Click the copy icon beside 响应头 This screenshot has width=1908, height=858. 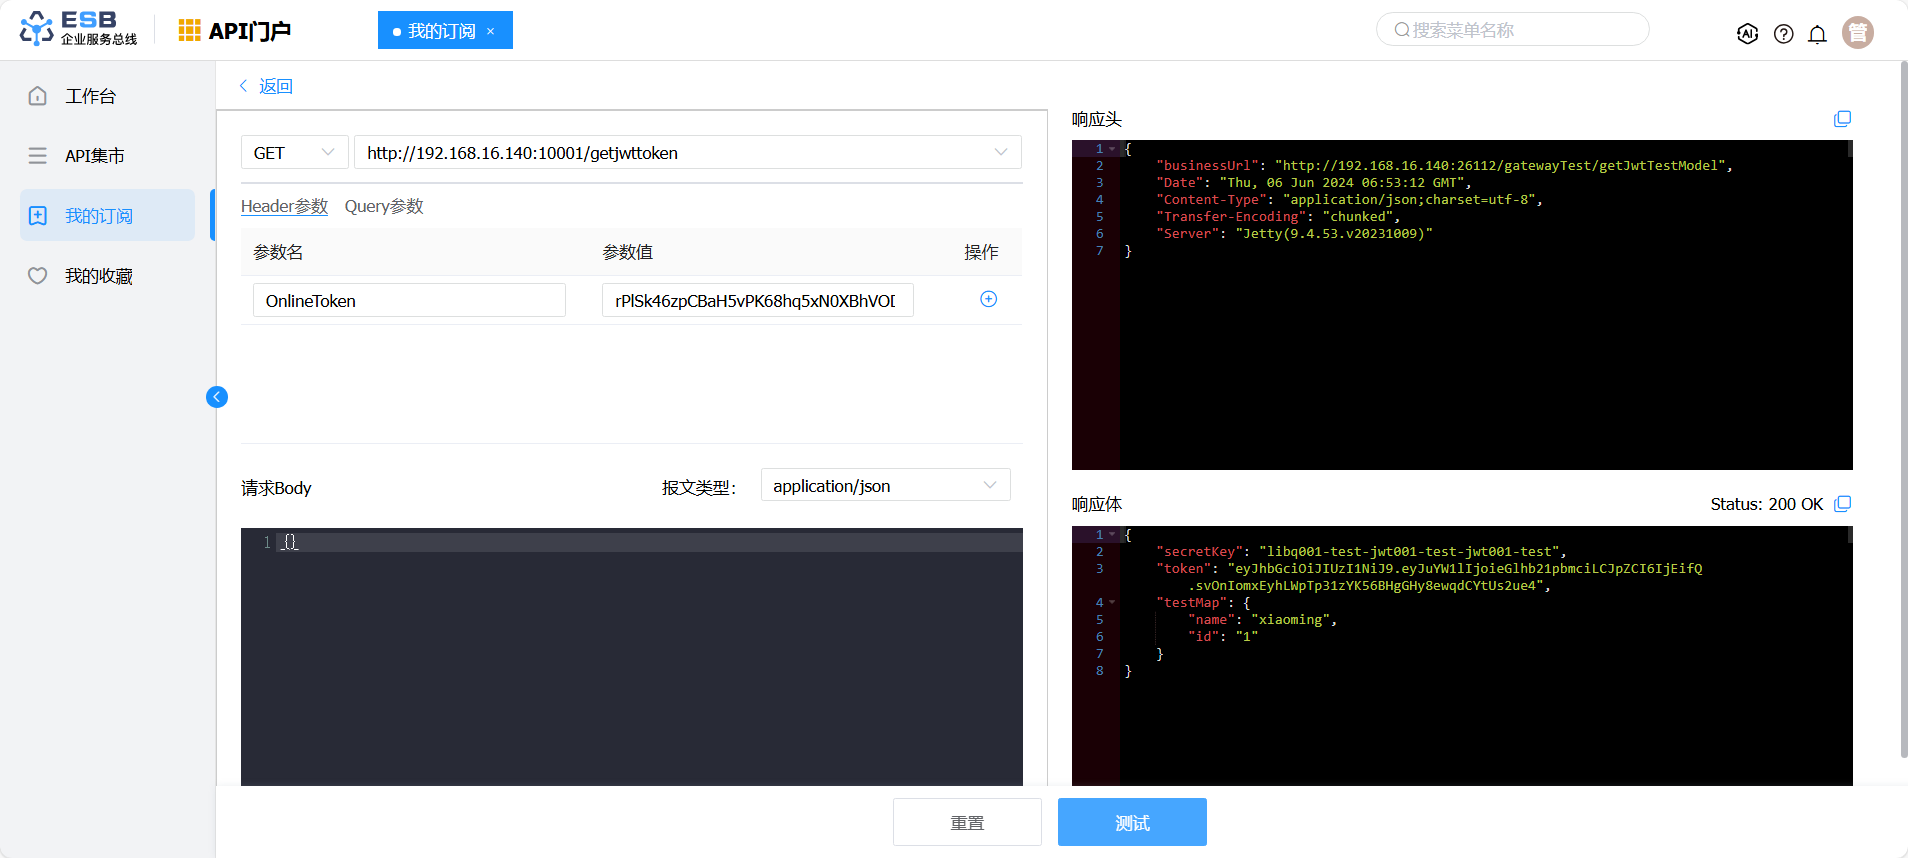click(x=1842, y=119)
